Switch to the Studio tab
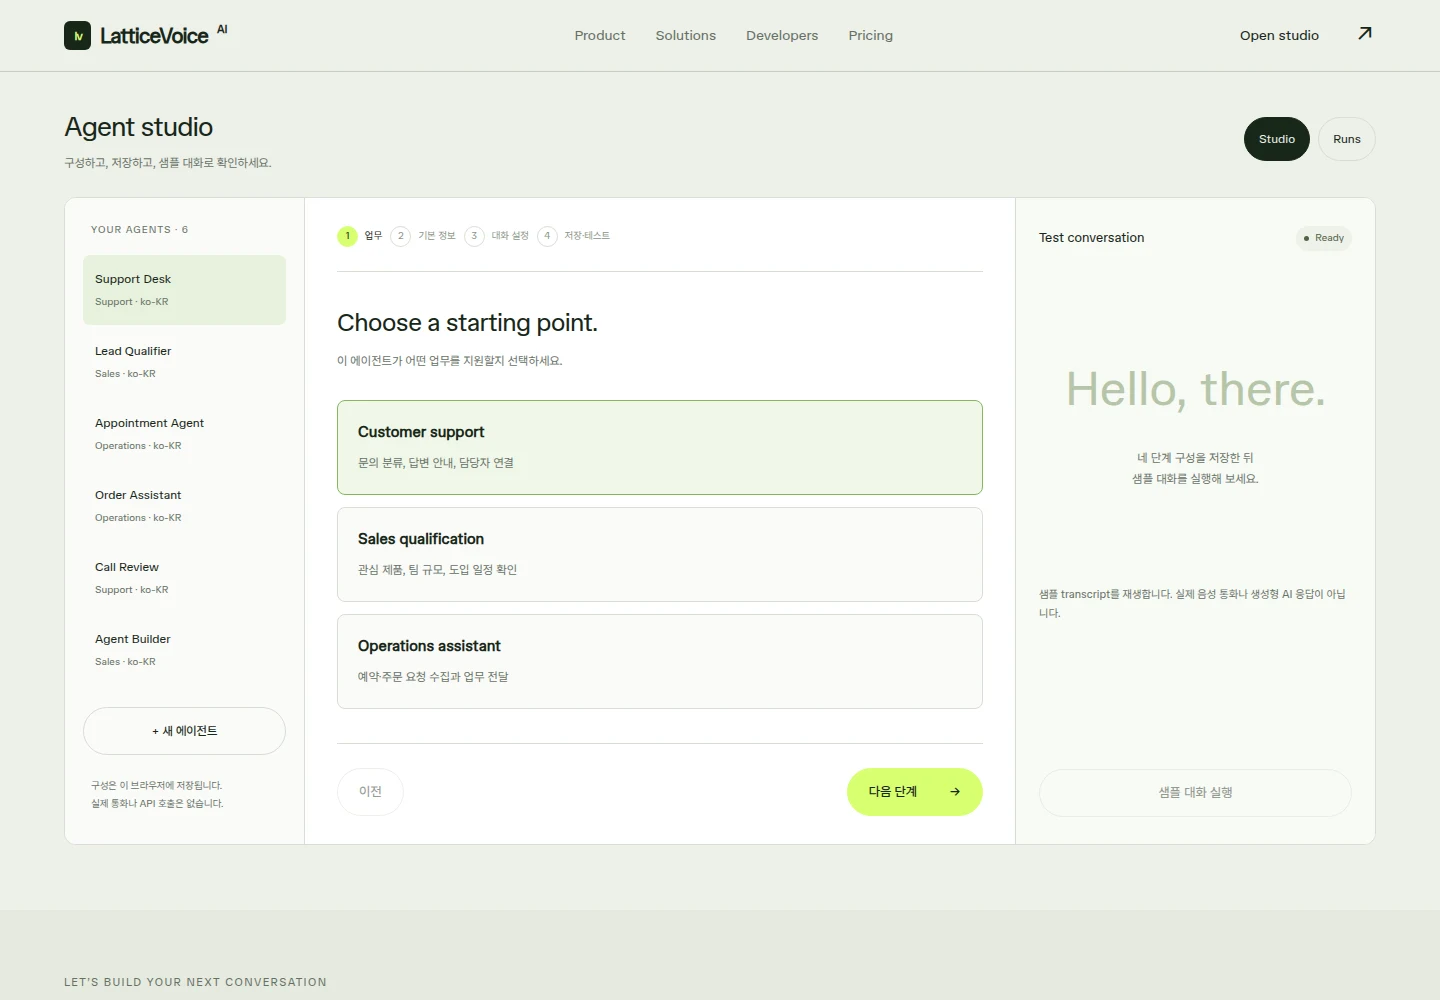 pos(1277,139)
